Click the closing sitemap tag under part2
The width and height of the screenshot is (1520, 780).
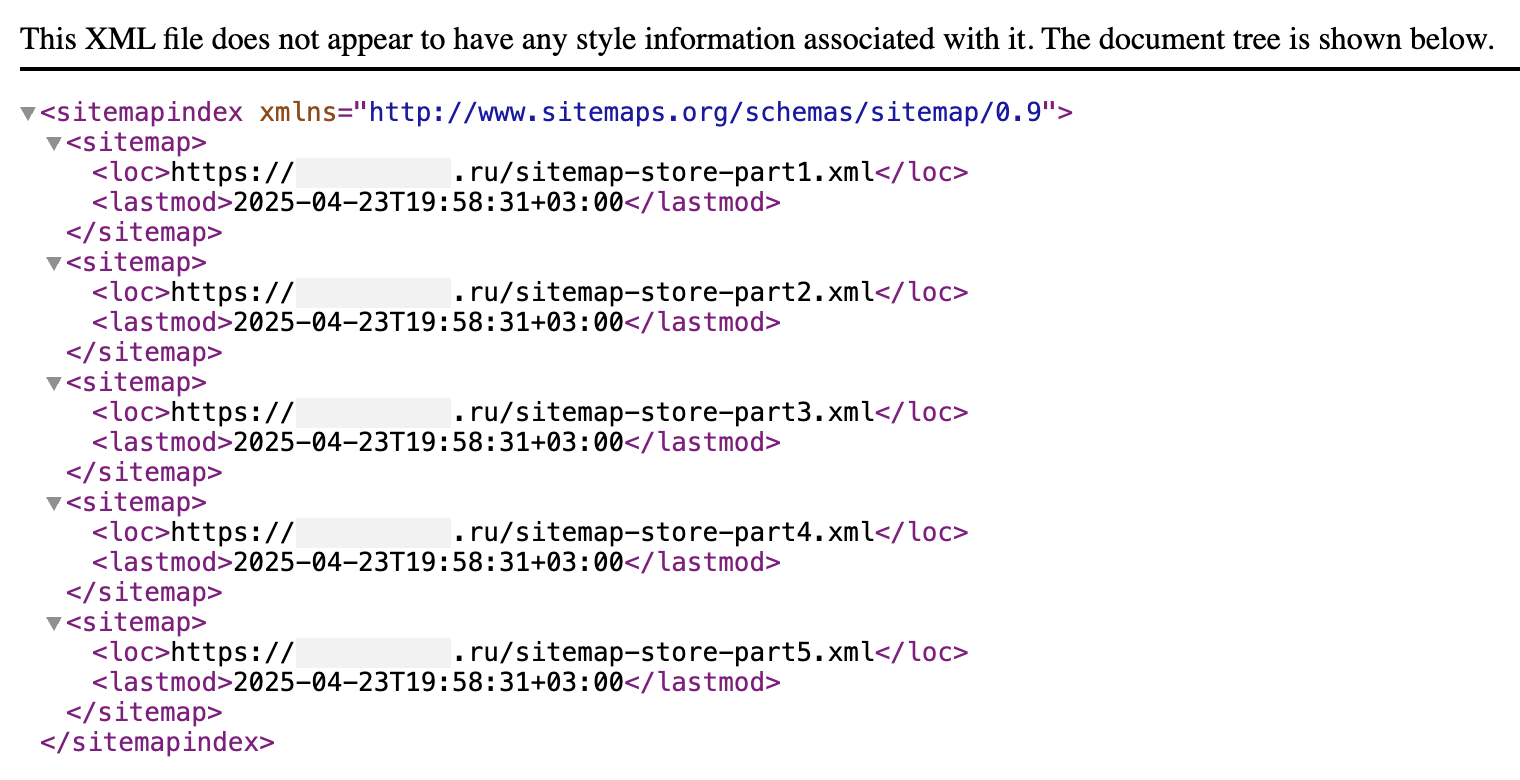pos(144,352)
